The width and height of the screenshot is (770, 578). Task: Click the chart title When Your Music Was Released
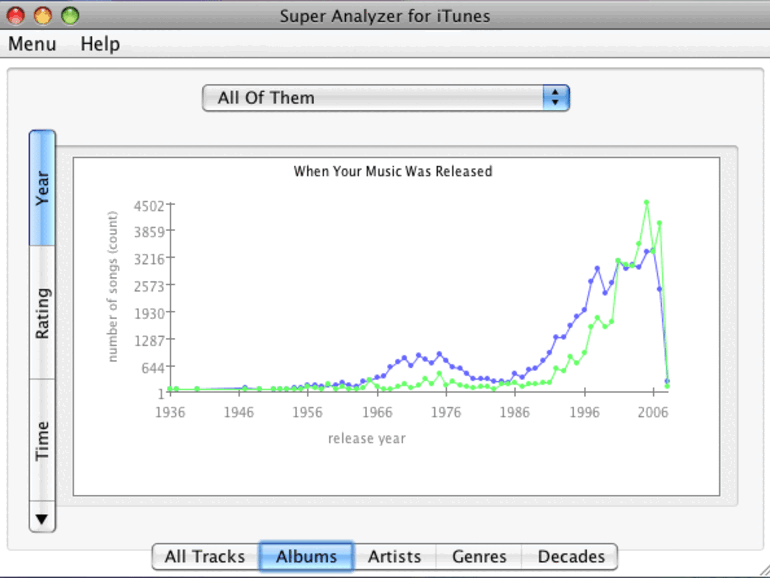393,171
